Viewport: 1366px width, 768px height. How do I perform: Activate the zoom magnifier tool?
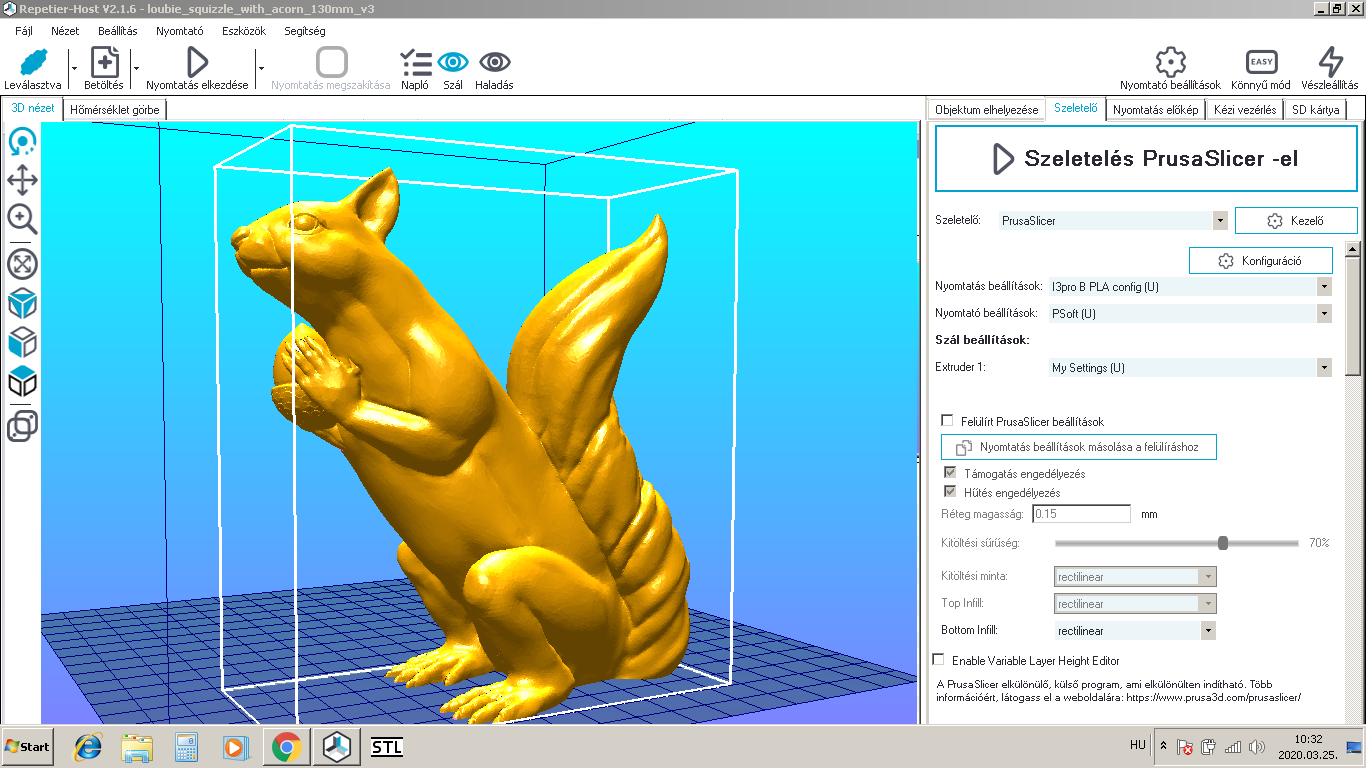[22, 219]
